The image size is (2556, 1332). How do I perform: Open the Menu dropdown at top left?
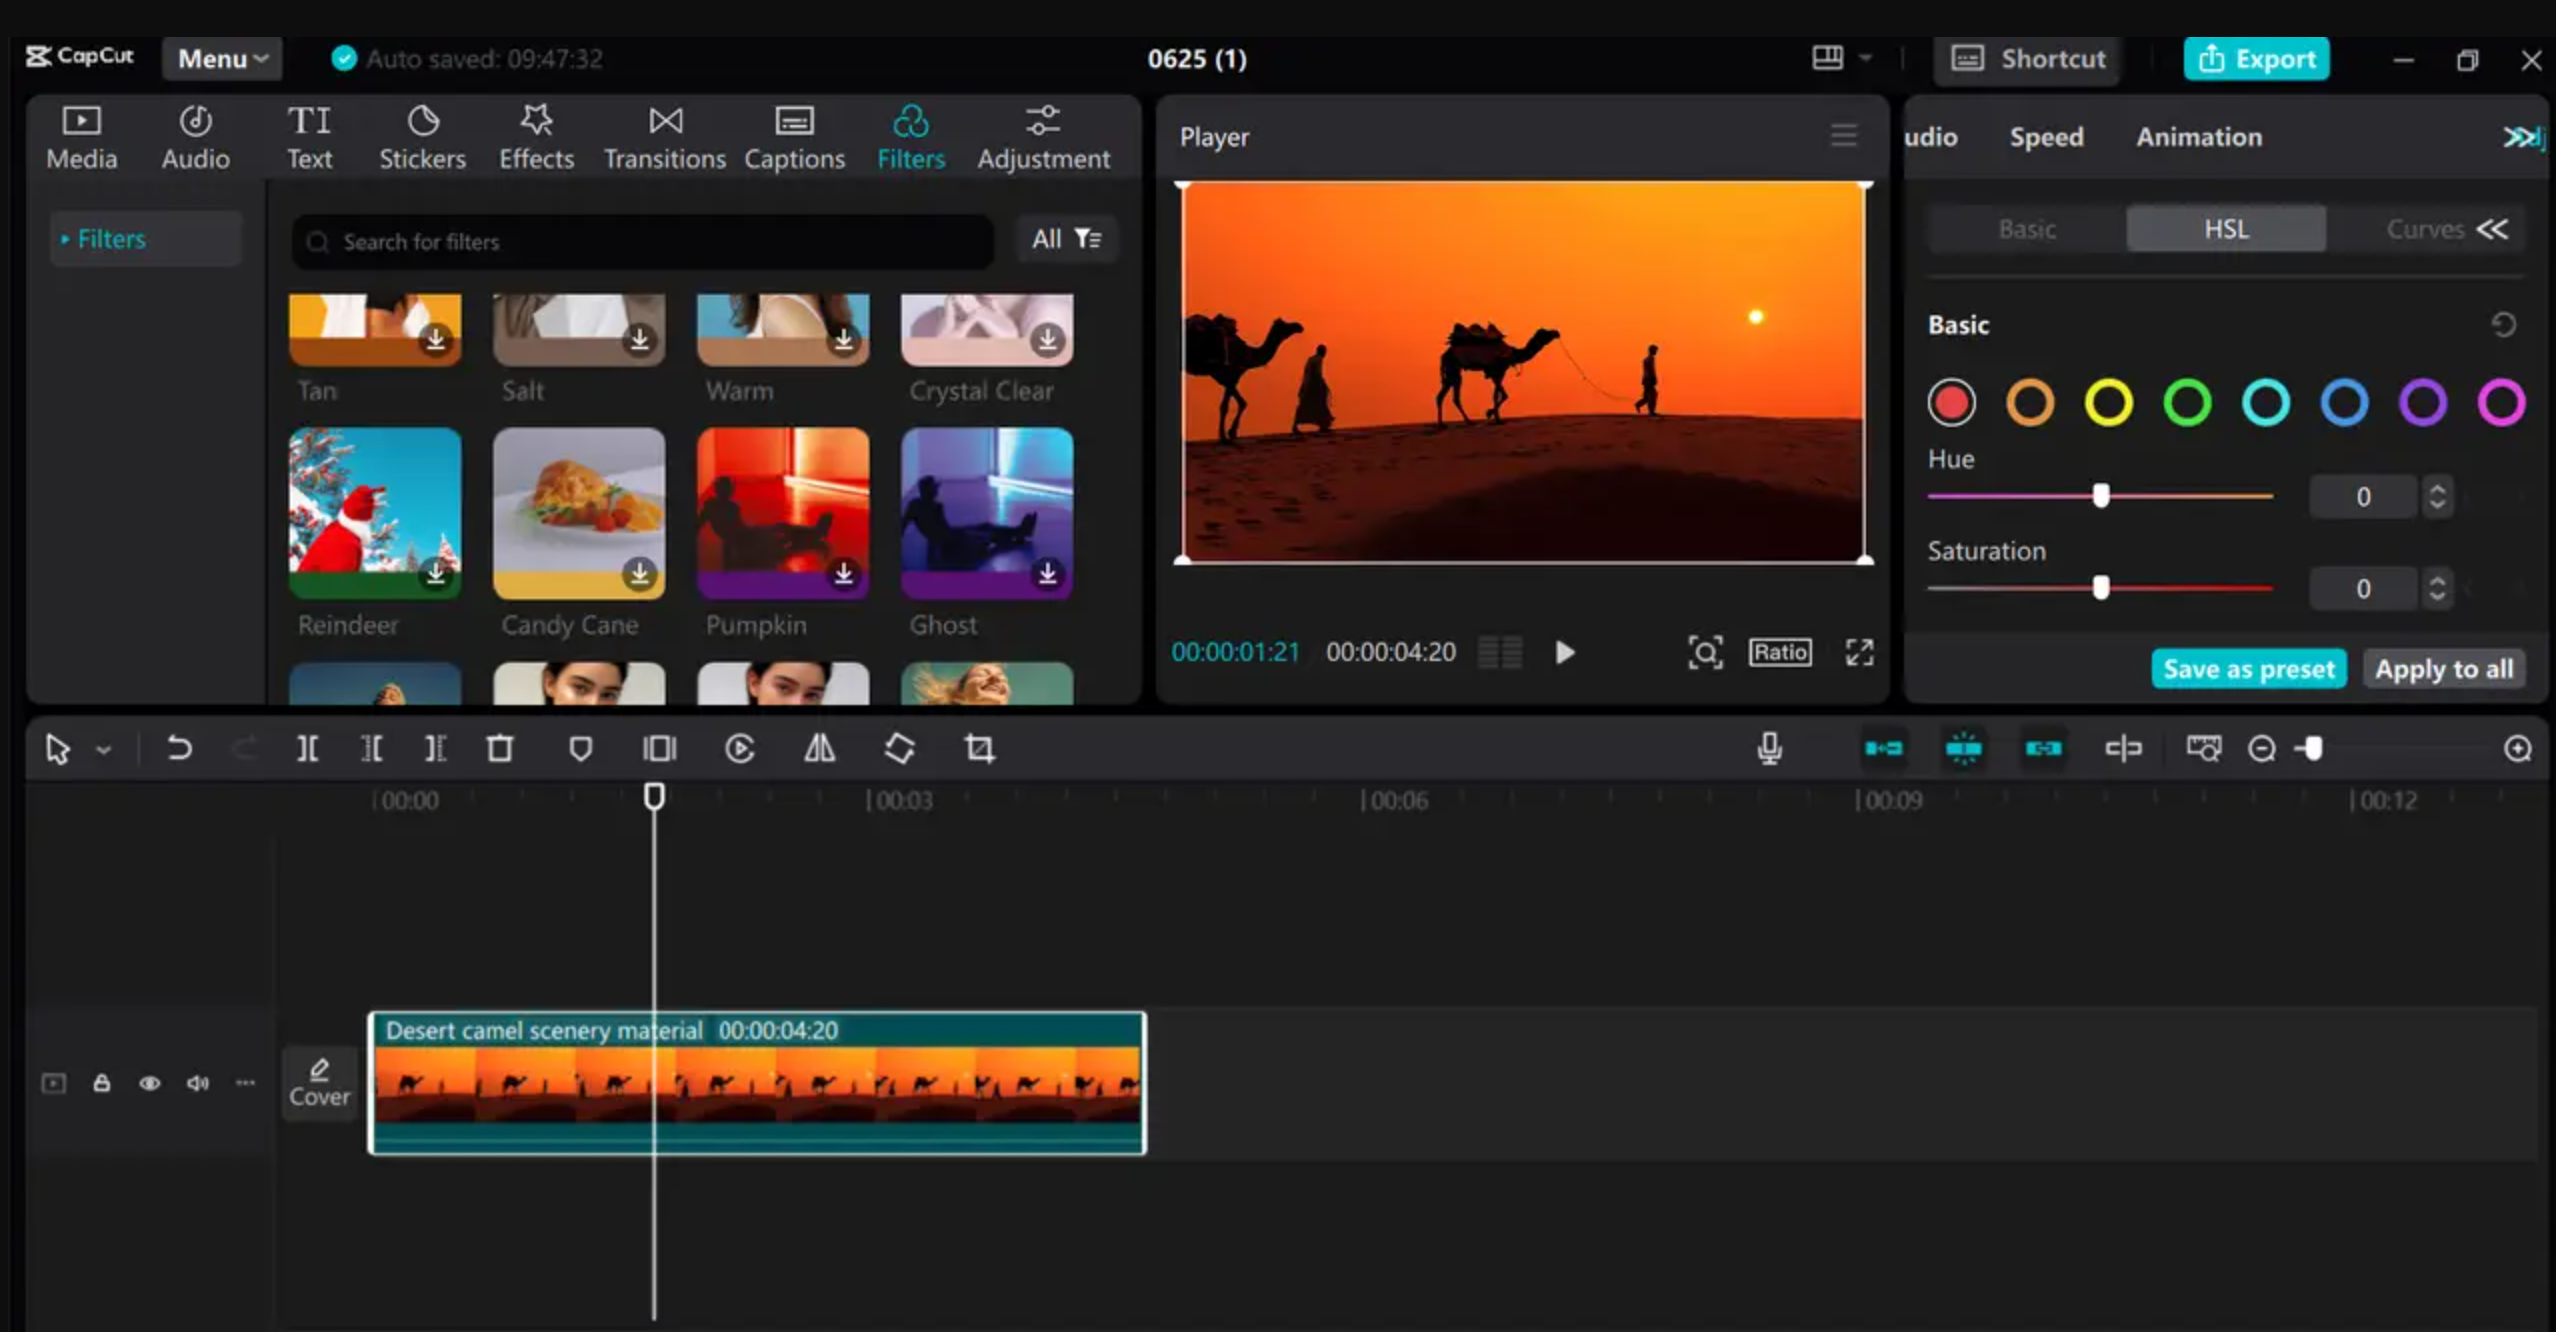point(219,58)
